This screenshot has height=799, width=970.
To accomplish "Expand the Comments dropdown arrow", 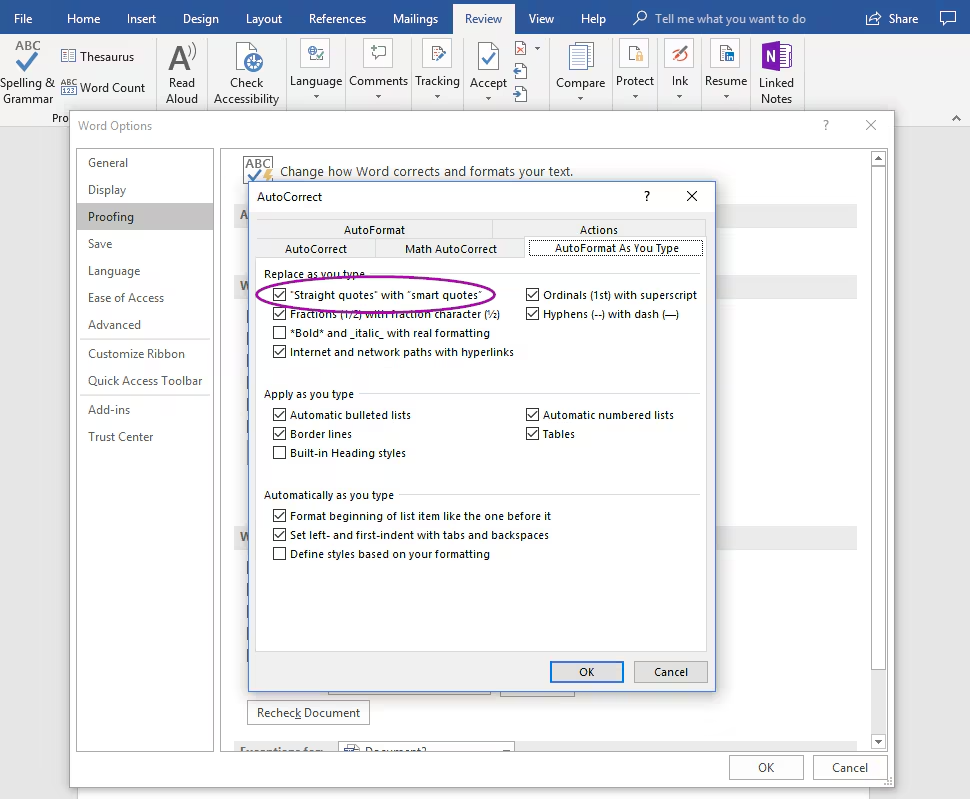I will [378, 96].
